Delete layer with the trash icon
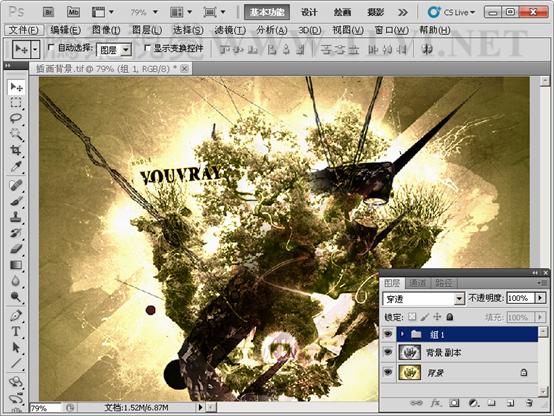This screenshot has height=416, width=554. click(x=529, y=403)
